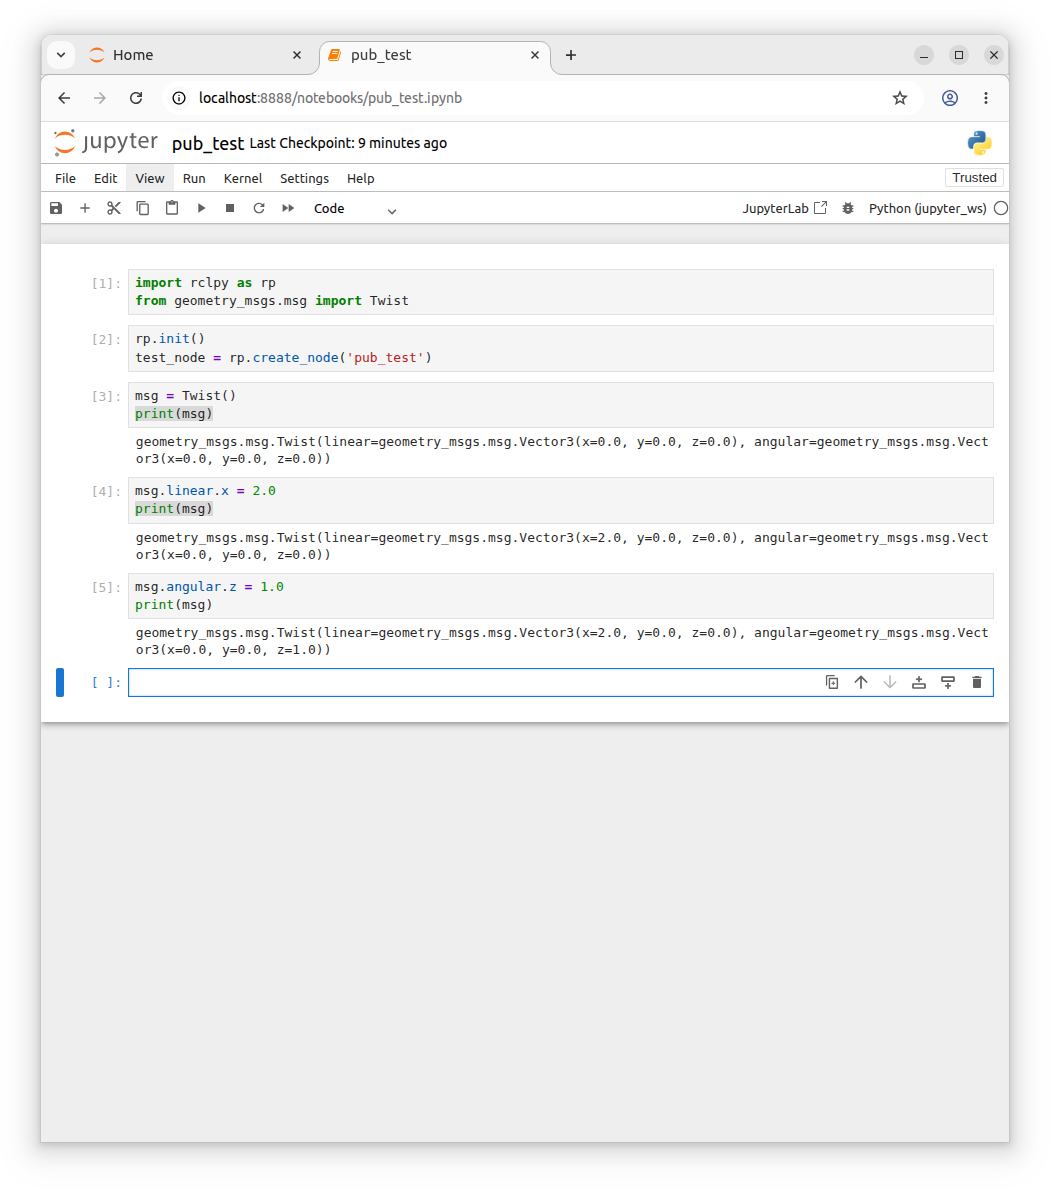The height and width of the screenshot is (1189, 1050).
Task: Click output text of cell 3
Action: click(x=562, y=450)
